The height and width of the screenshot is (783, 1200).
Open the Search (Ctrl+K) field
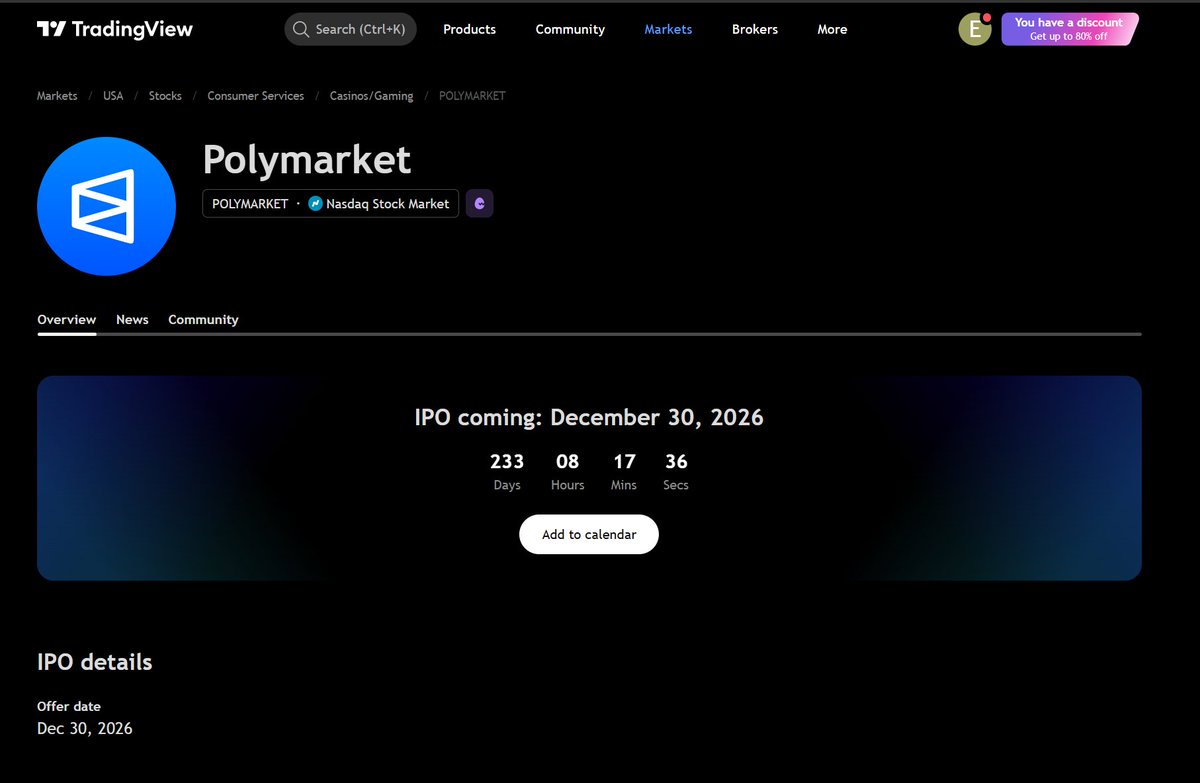click(351, 29)
